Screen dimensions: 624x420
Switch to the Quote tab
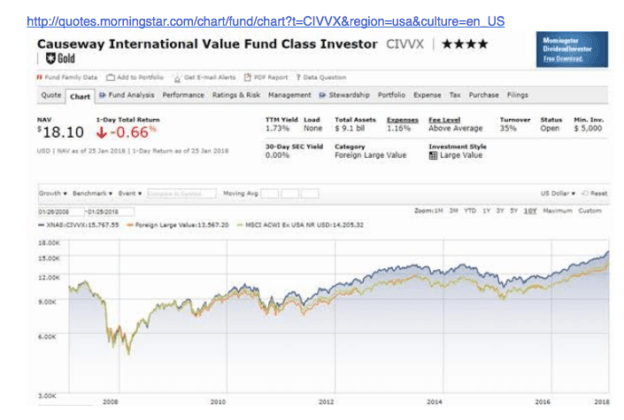51,96
